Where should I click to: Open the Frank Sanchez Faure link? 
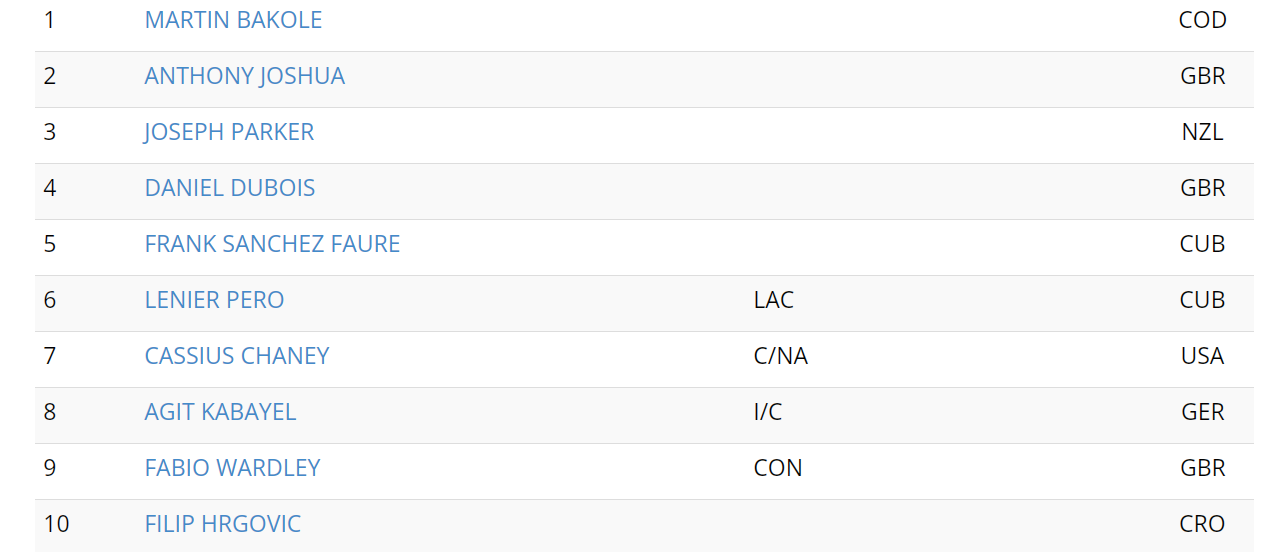tap(272, 244)
